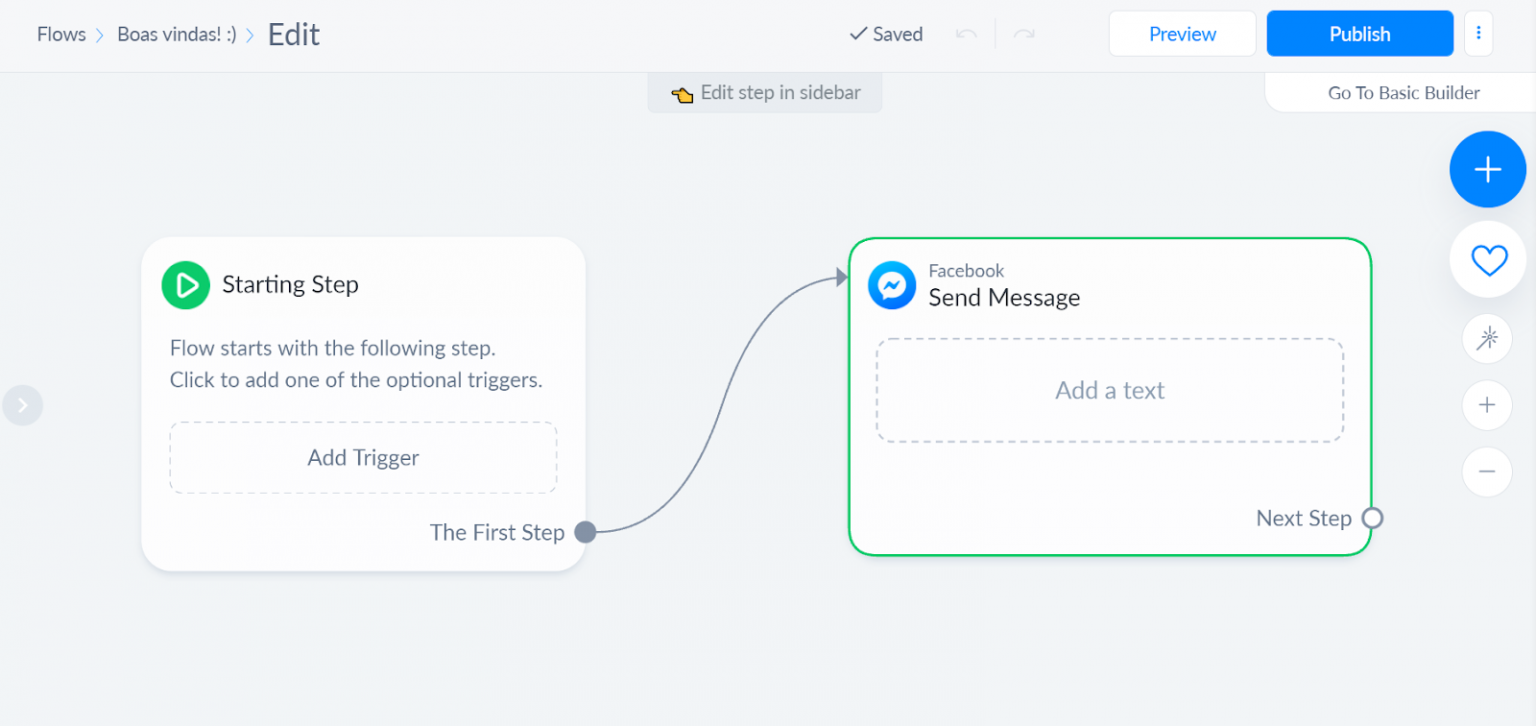Viewport: 1536px width, 726px height.
Task: Click the magic wand auto-arrange icon
Action: pyautogui.click(x=1487, y=339)
